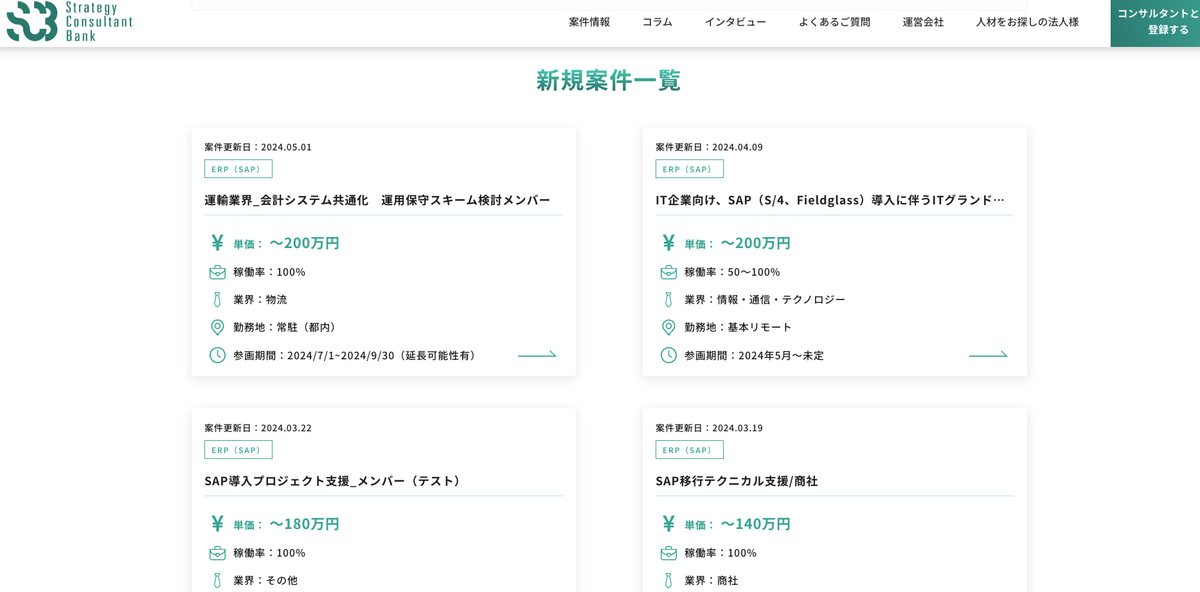
Task: Click ERP (SAP) tag on 2024.03.19 card
Action: [x=689, y=450]
